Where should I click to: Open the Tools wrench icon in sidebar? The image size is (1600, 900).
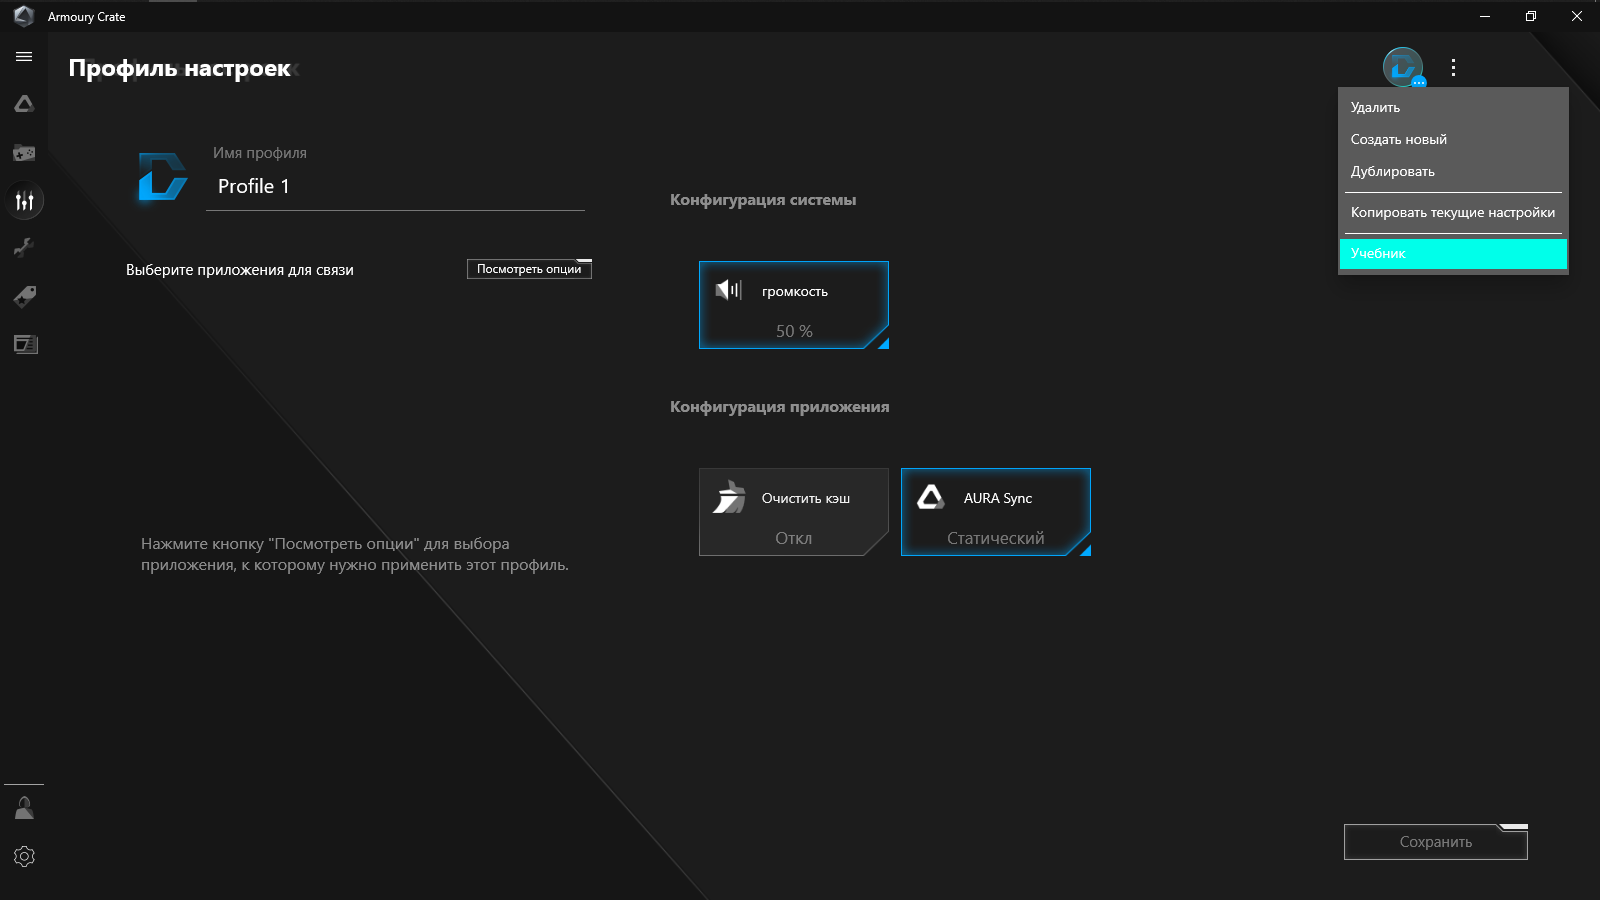point(24,248)
